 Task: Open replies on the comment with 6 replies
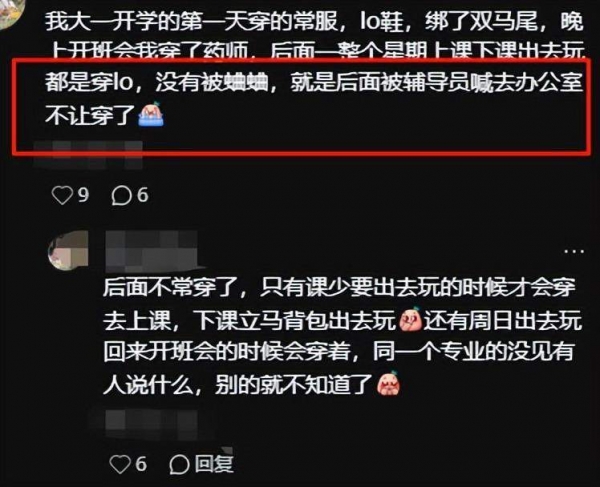click(121, 196)
